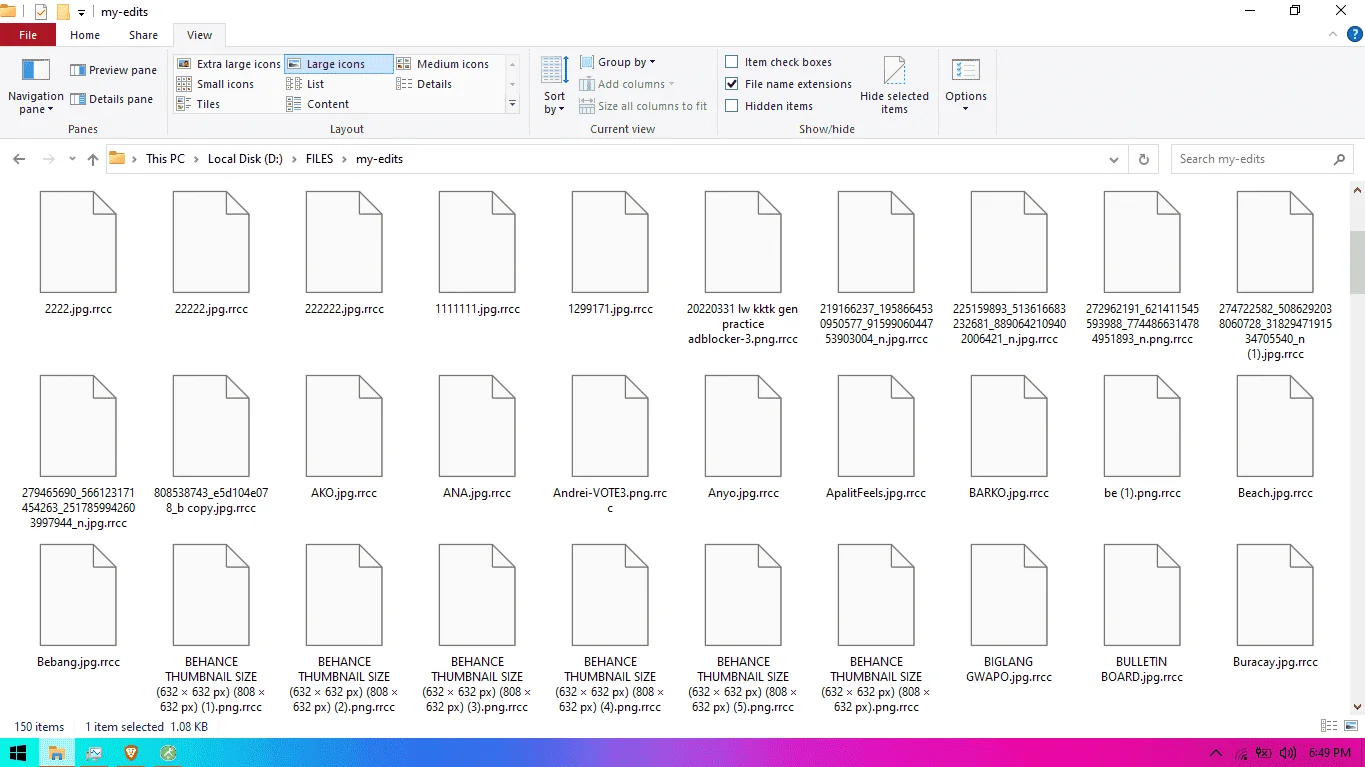Open Windows Start menu
Viewport: 1365px width, 767px height.
[x=18, y=753]
